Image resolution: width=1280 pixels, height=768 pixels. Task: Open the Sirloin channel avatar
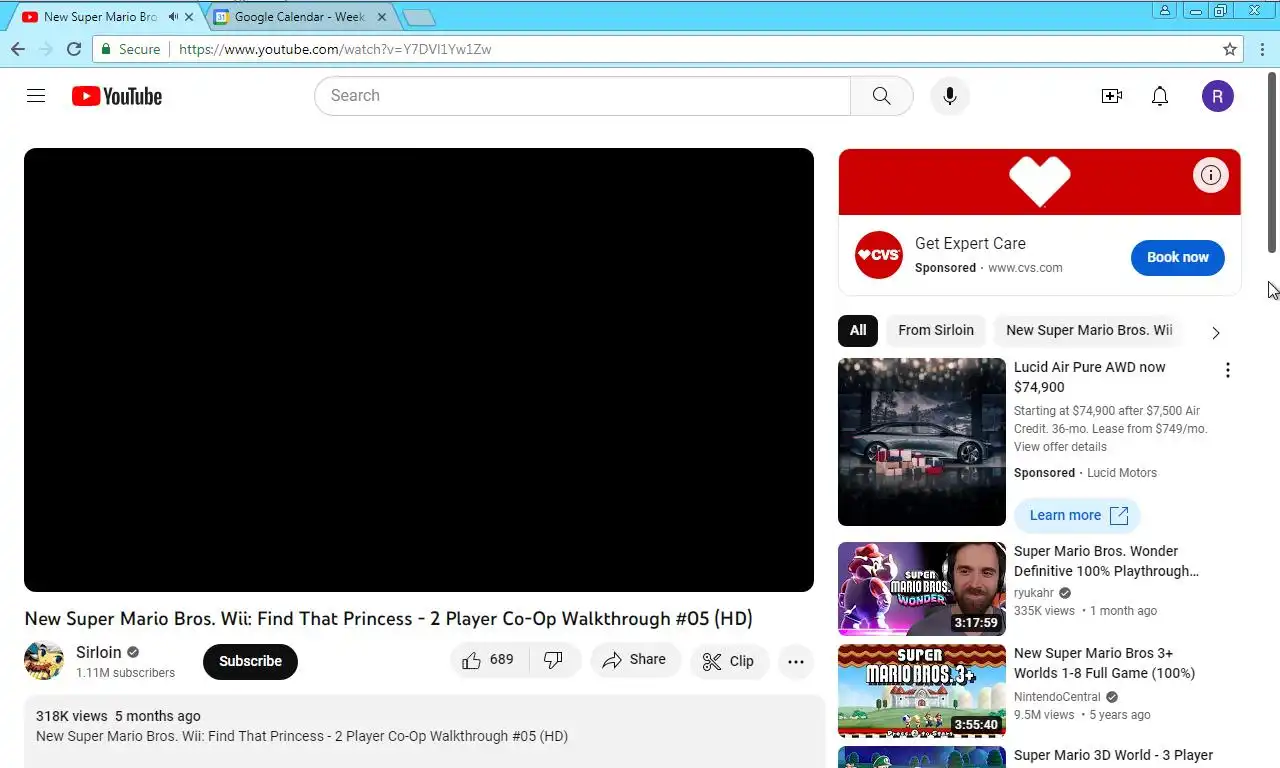click(x=44, y=661)
